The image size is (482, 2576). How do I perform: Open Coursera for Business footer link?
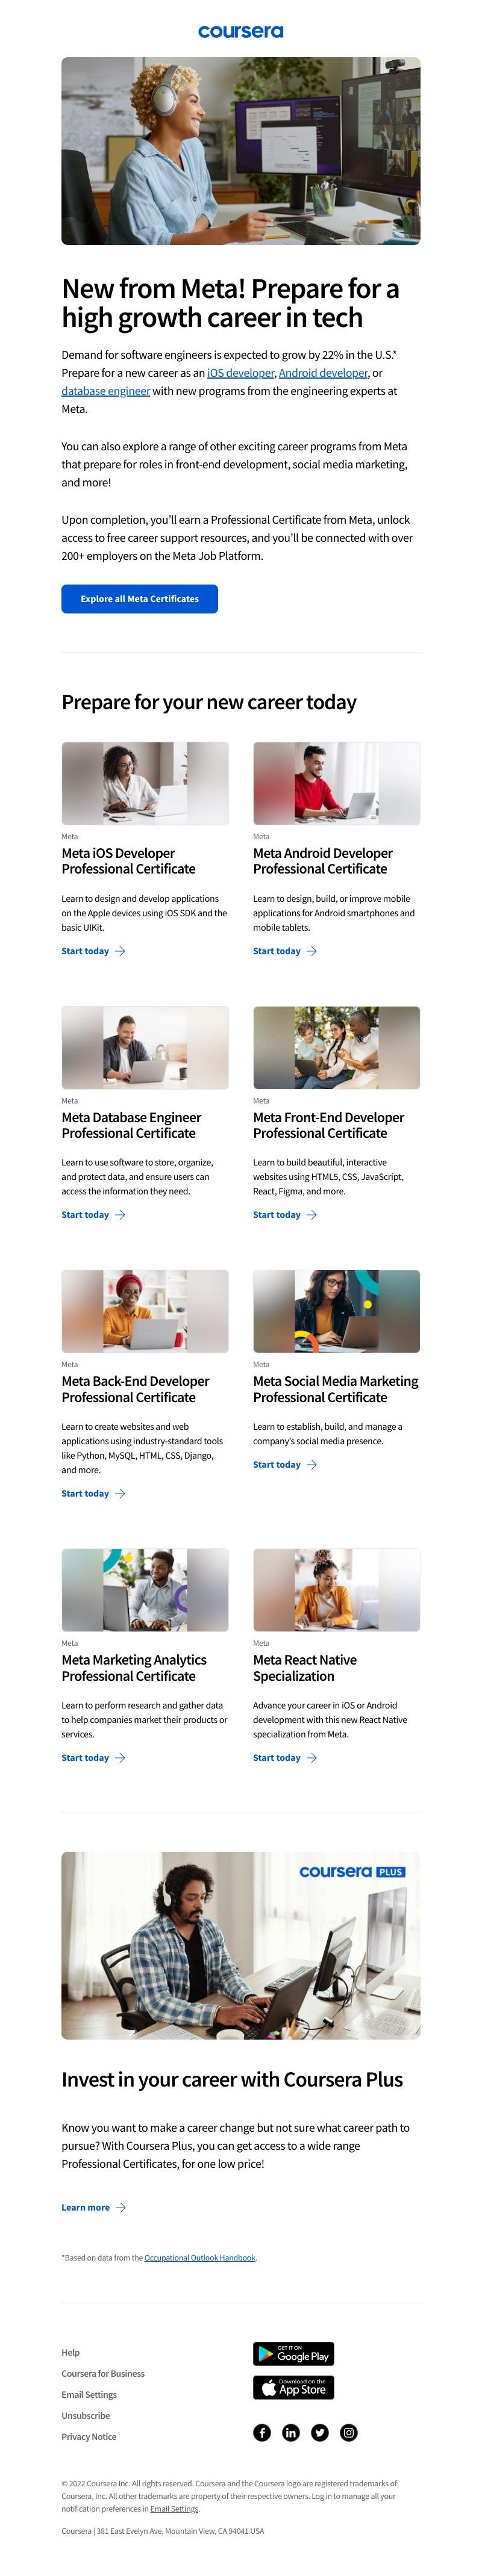tap(103, 2373)
